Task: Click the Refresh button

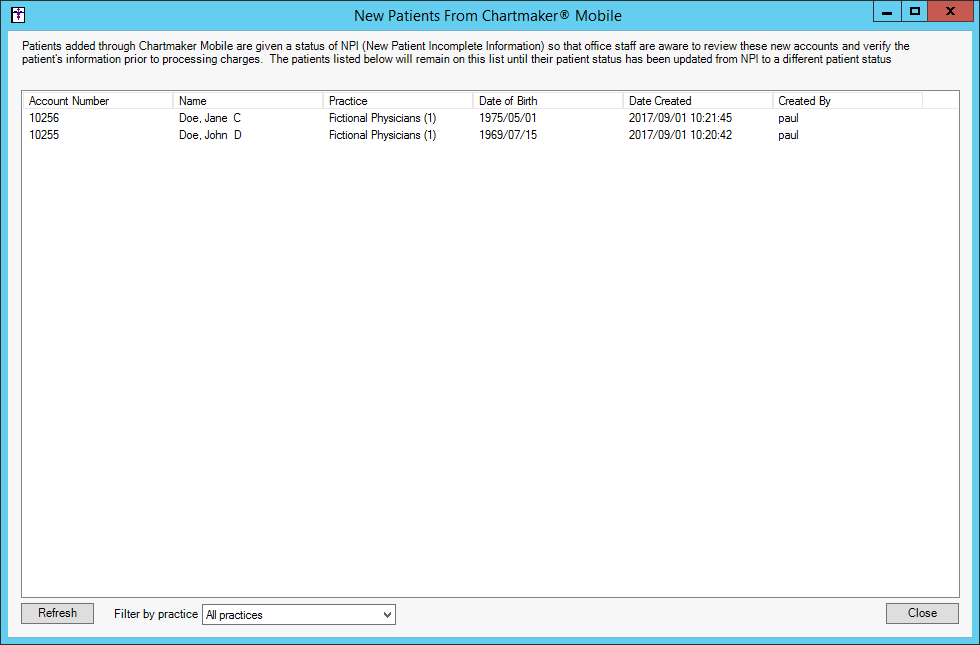Action: click(x=58, y=613)
